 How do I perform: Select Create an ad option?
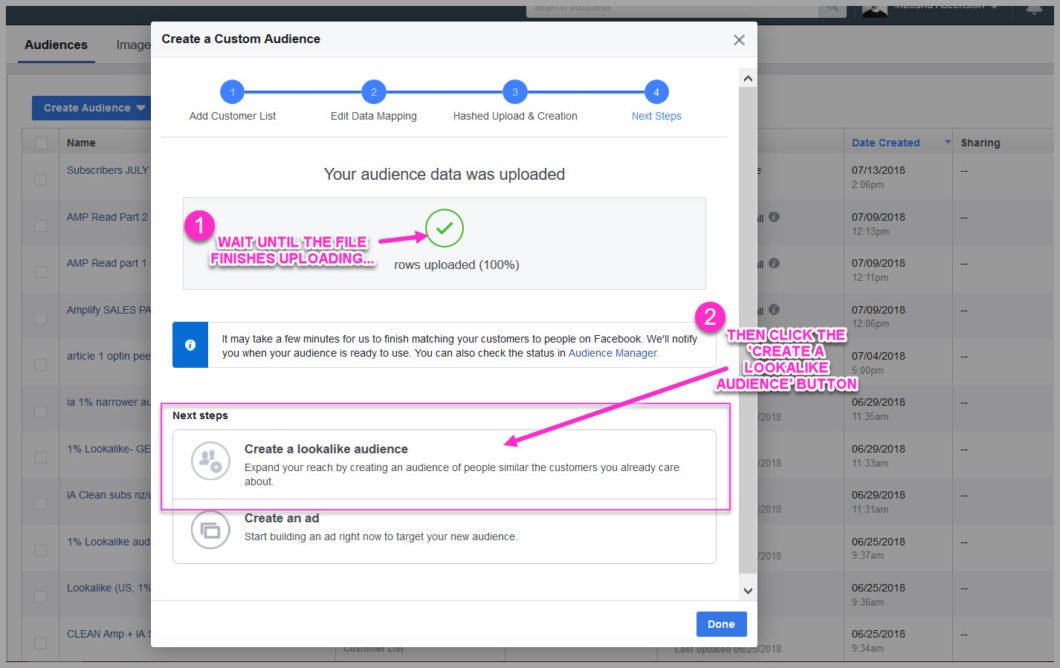point(444,531)
